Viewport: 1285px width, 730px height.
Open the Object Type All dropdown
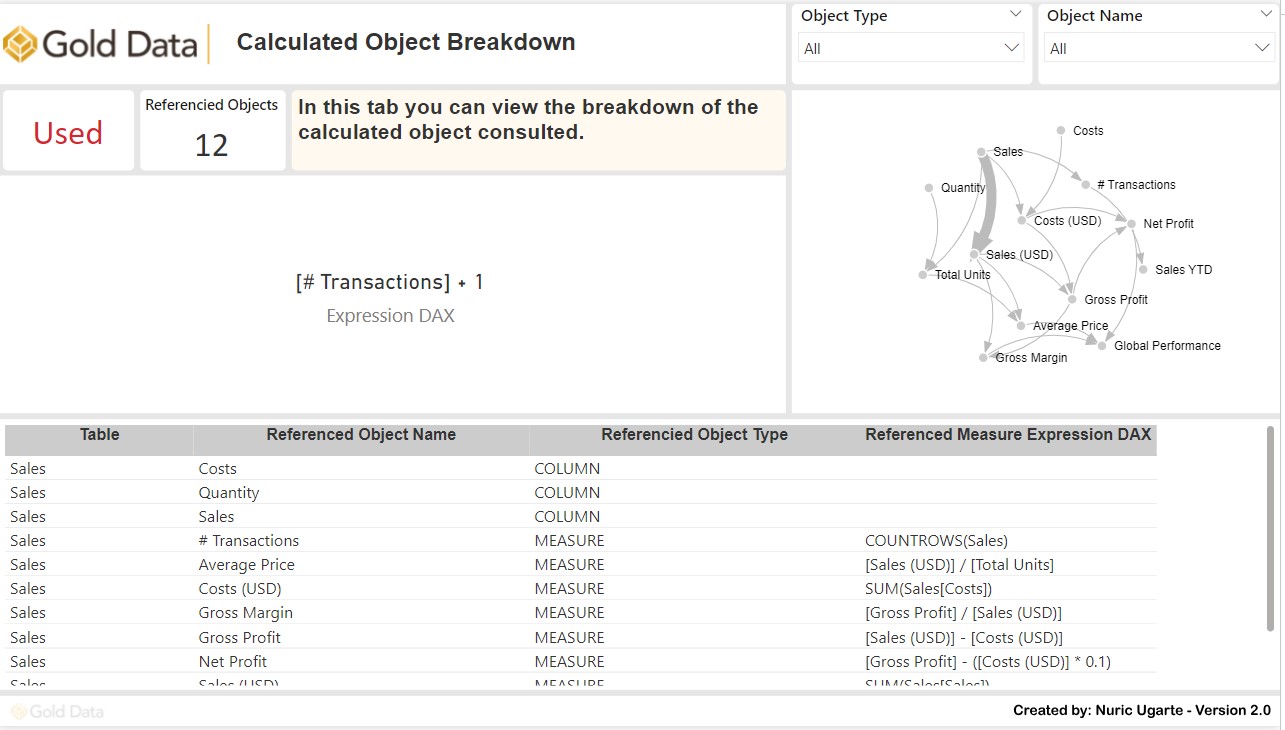[911, 48]
